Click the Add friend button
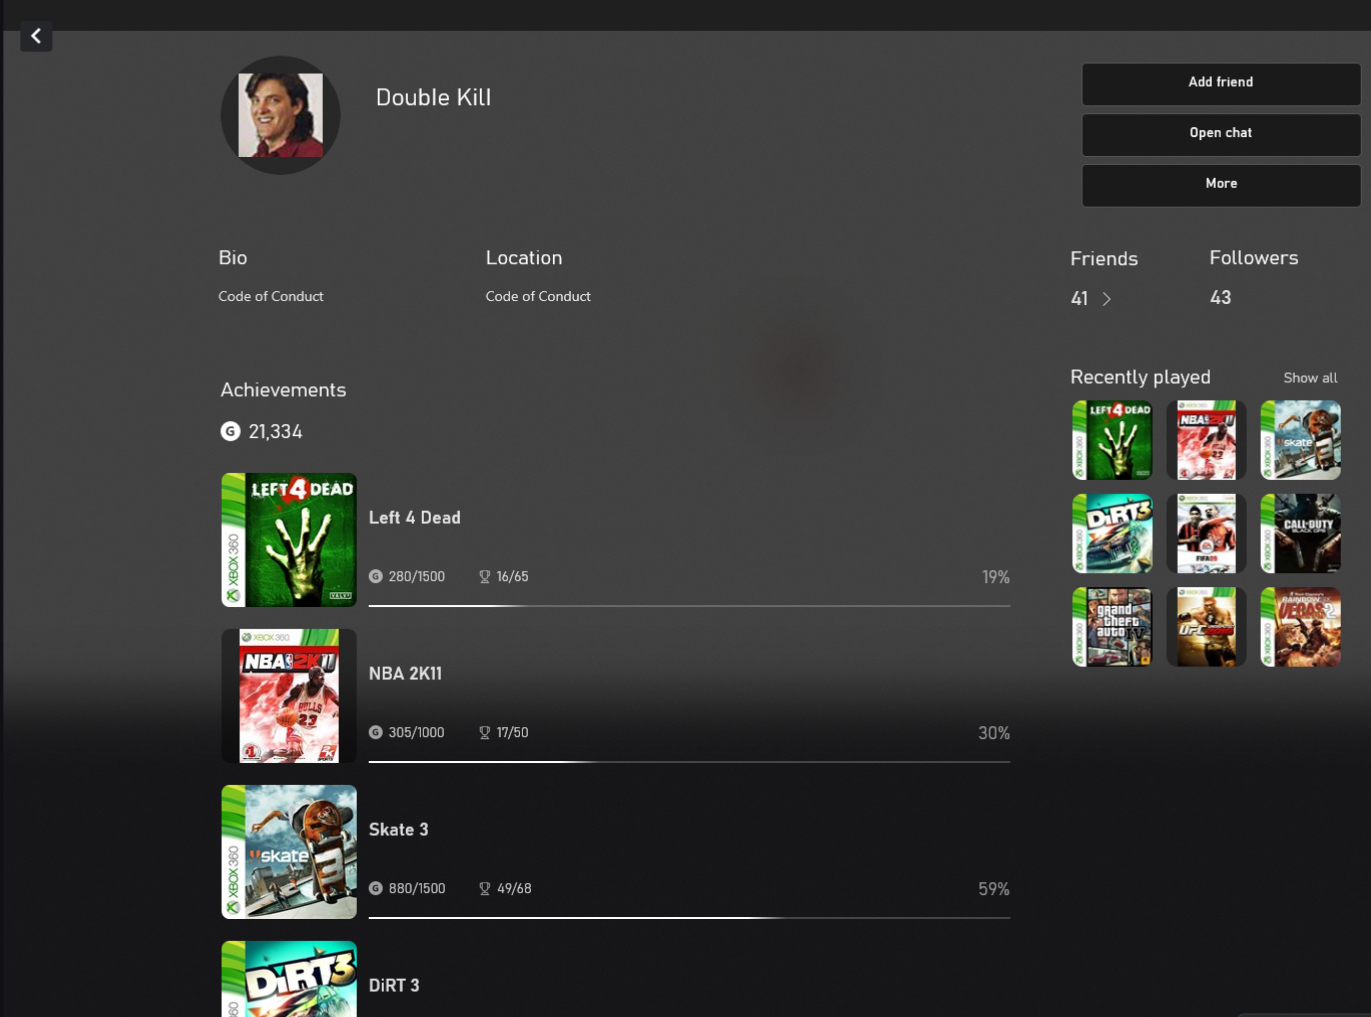1371x1017 pixels. coord(1220,83)
